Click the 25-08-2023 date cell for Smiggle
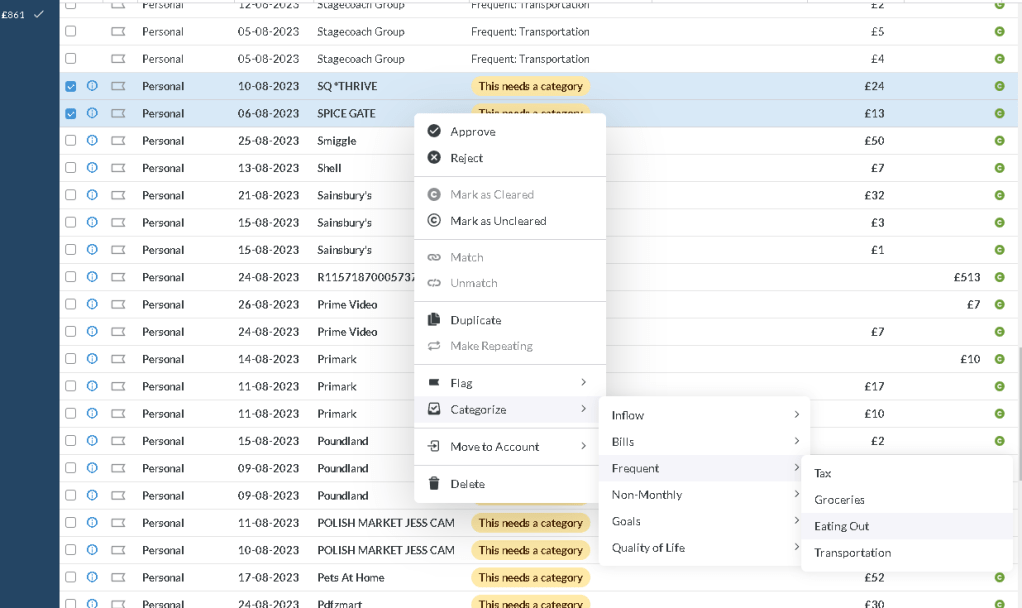 click(x=269, y=141)
